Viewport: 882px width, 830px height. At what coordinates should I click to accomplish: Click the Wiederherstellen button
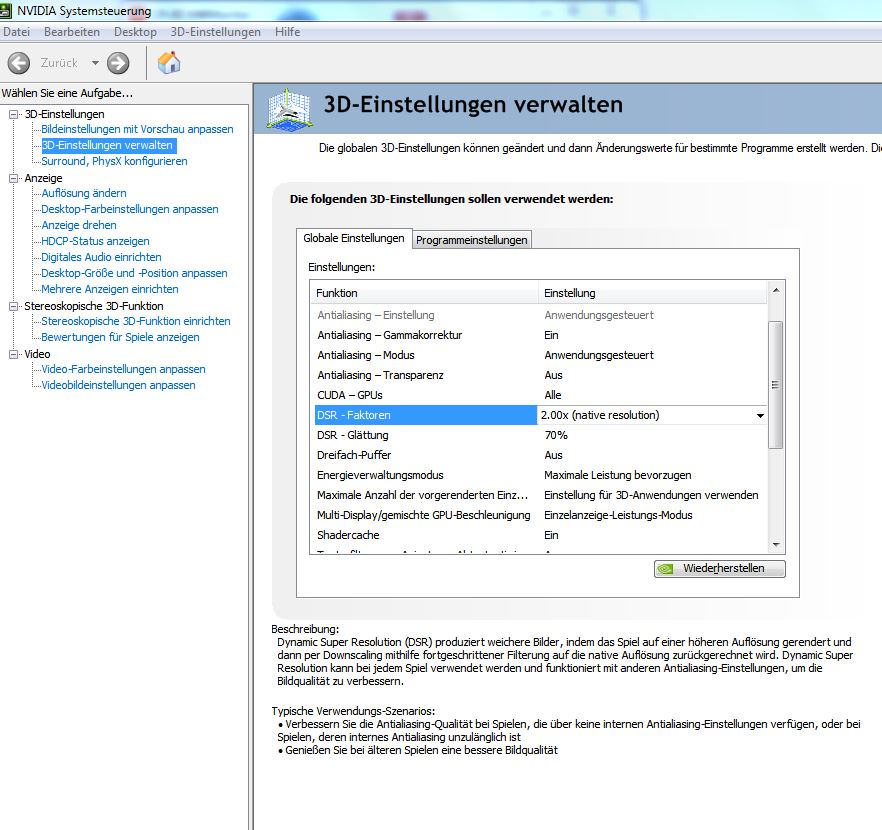click(x=719, y=569)
